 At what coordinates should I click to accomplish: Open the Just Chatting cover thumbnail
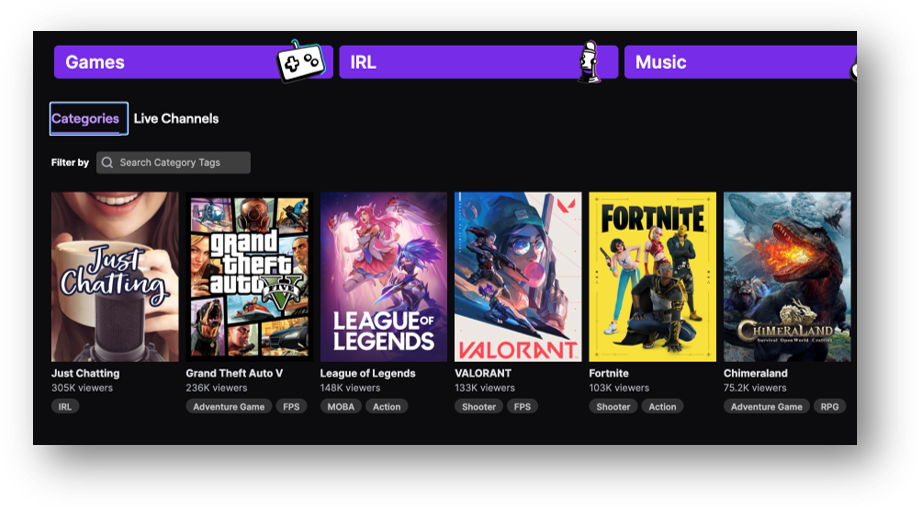point(115,277)
